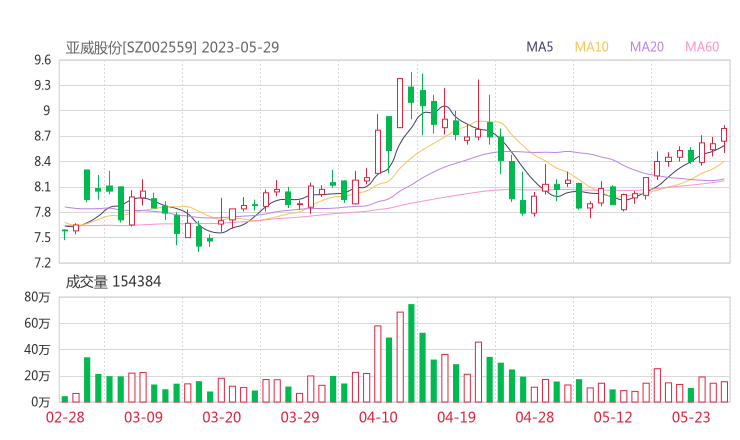740x440 pixels.
Task: Click the 03-20 date label
Action: coord(222,417)
